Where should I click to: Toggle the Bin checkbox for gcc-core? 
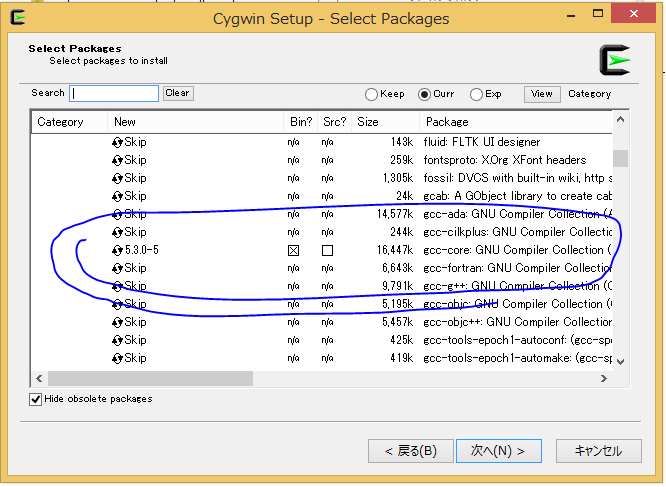[x=293, y=251]
